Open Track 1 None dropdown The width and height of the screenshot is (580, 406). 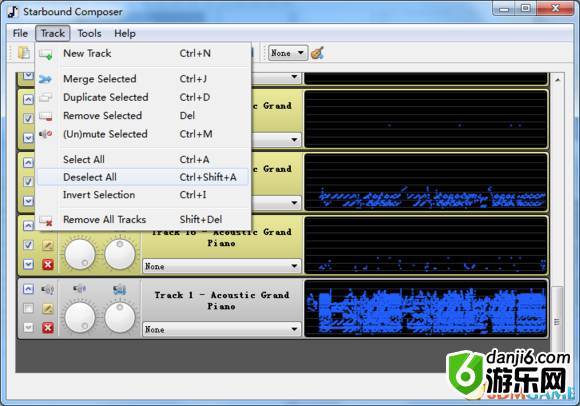pos(221,329)
